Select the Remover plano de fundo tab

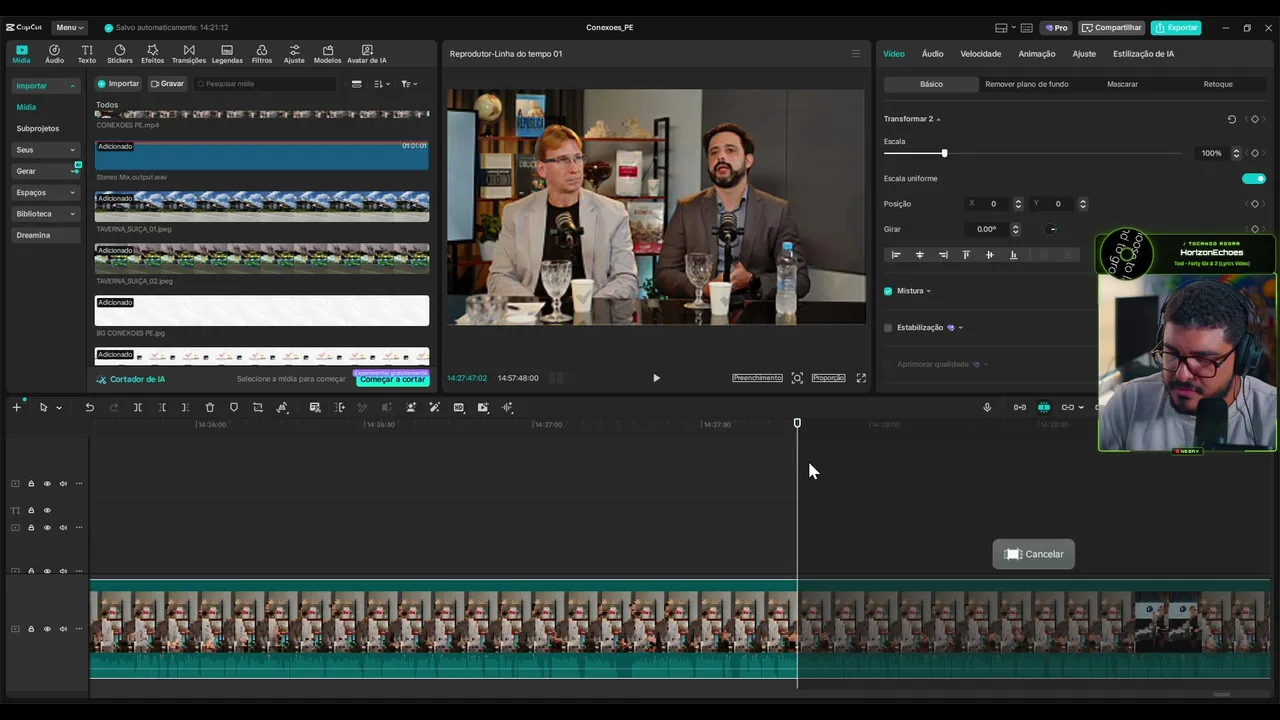pos(1027,84)
